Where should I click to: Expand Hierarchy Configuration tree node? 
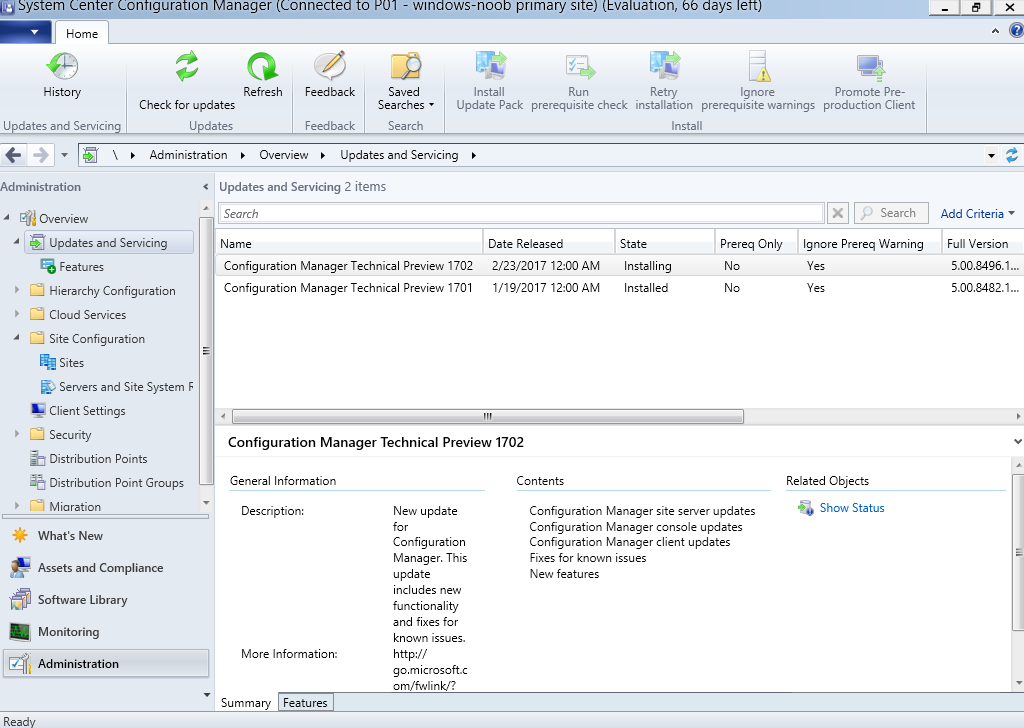pos(17,290)
